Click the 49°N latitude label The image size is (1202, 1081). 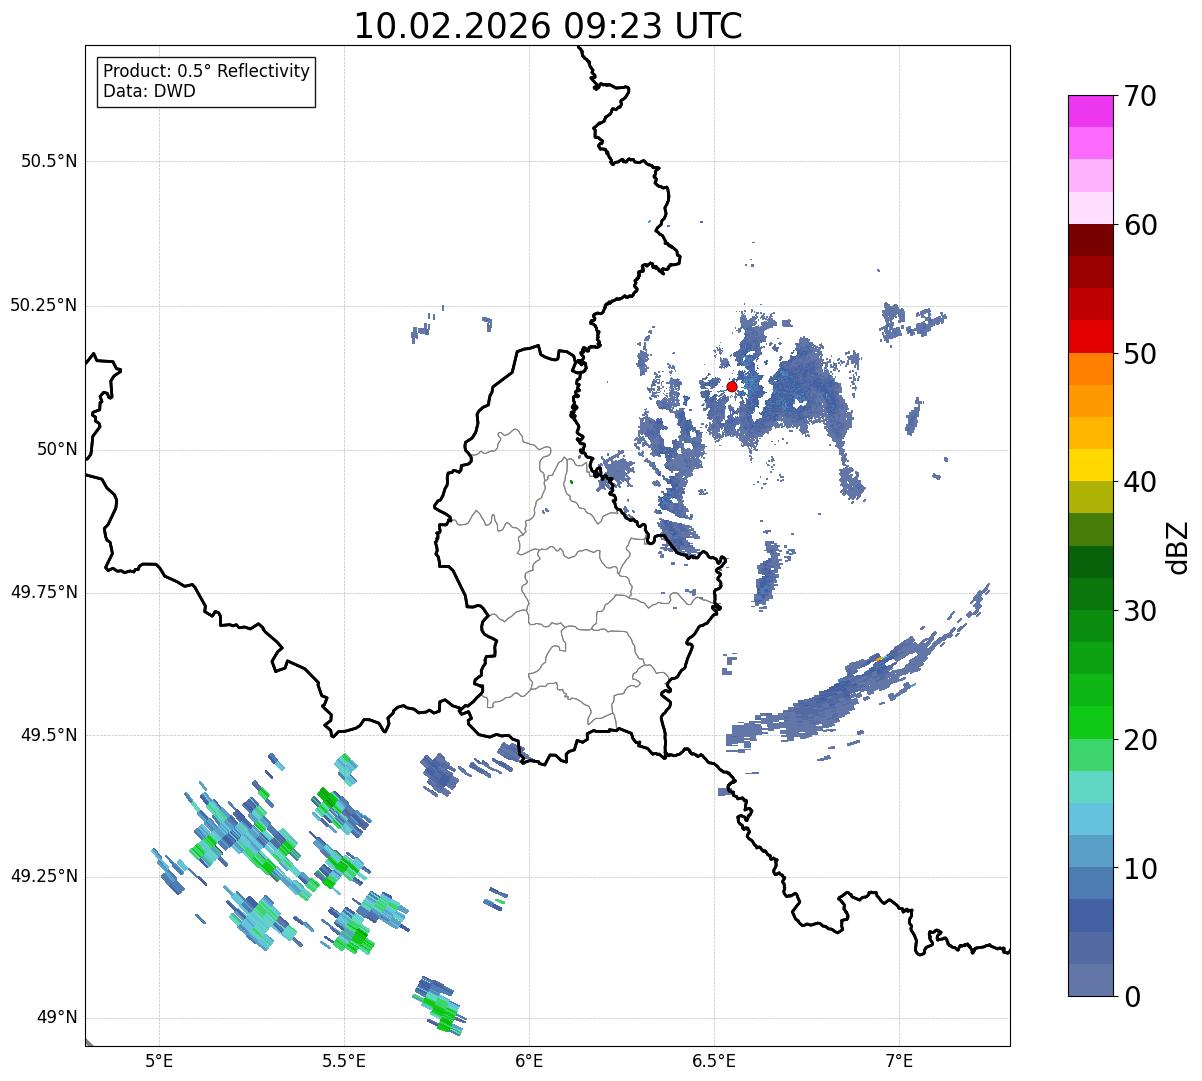(x=57, y=1017)
